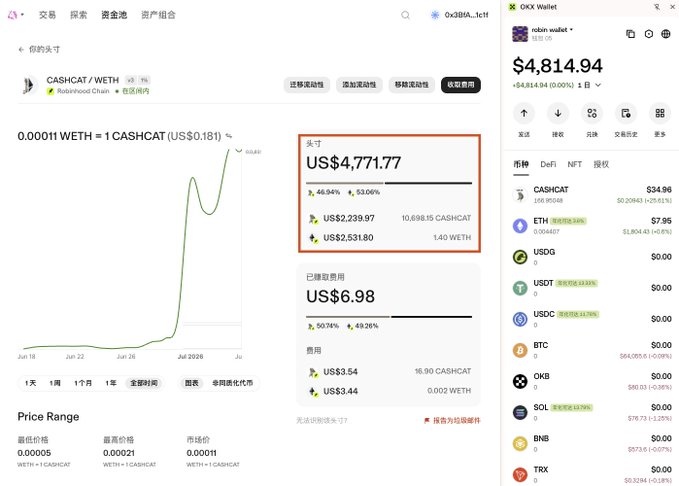679x486 pixels.
Task: Click the CASHCAT token icon in wallet
Action: pyautogui.click(x=520, y=195)
